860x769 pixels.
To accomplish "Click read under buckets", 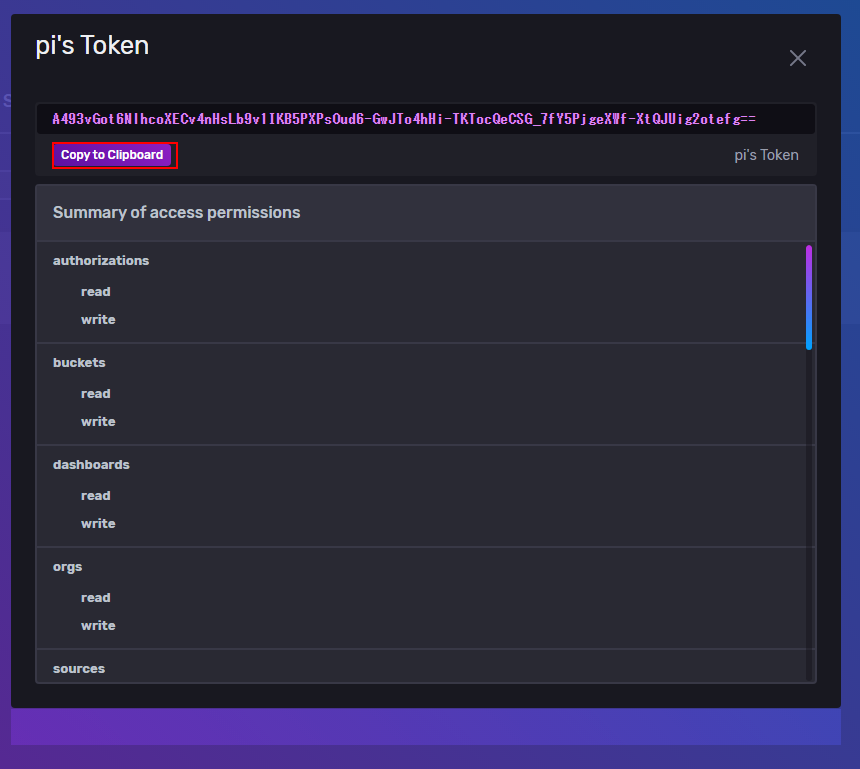I will tap(96, 394).
